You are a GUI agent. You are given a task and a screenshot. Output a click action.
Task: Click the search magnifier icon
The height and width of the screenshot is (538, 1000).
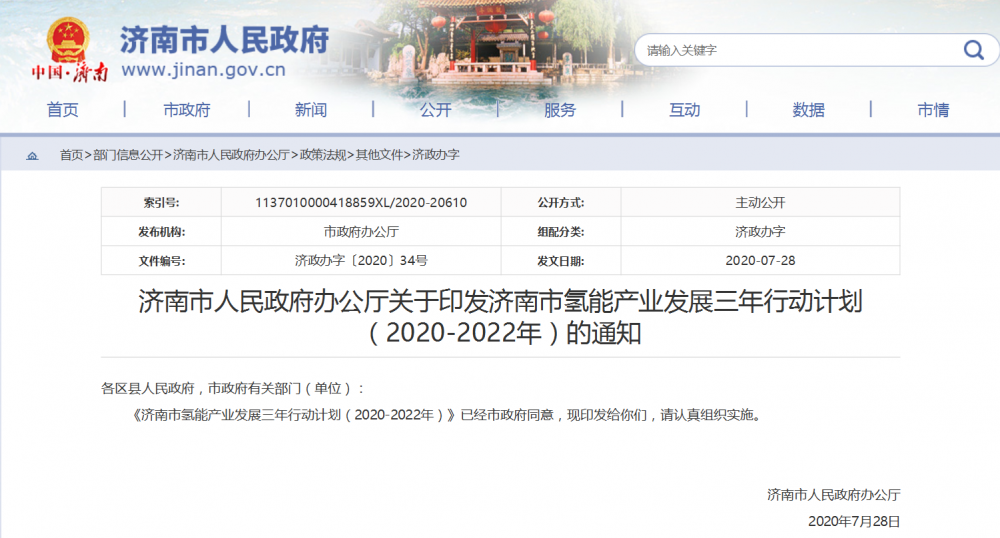972,50
